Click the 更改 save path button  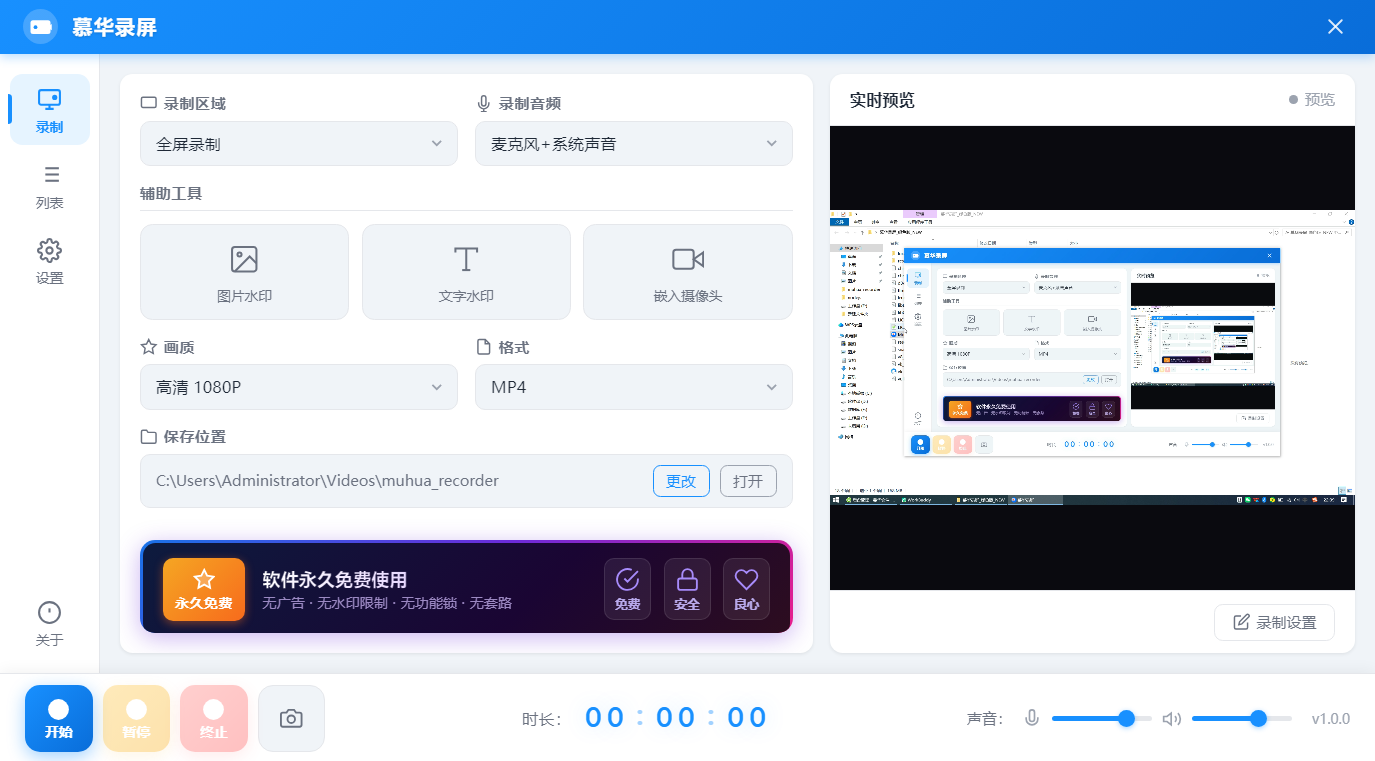(x=681, y=481)
